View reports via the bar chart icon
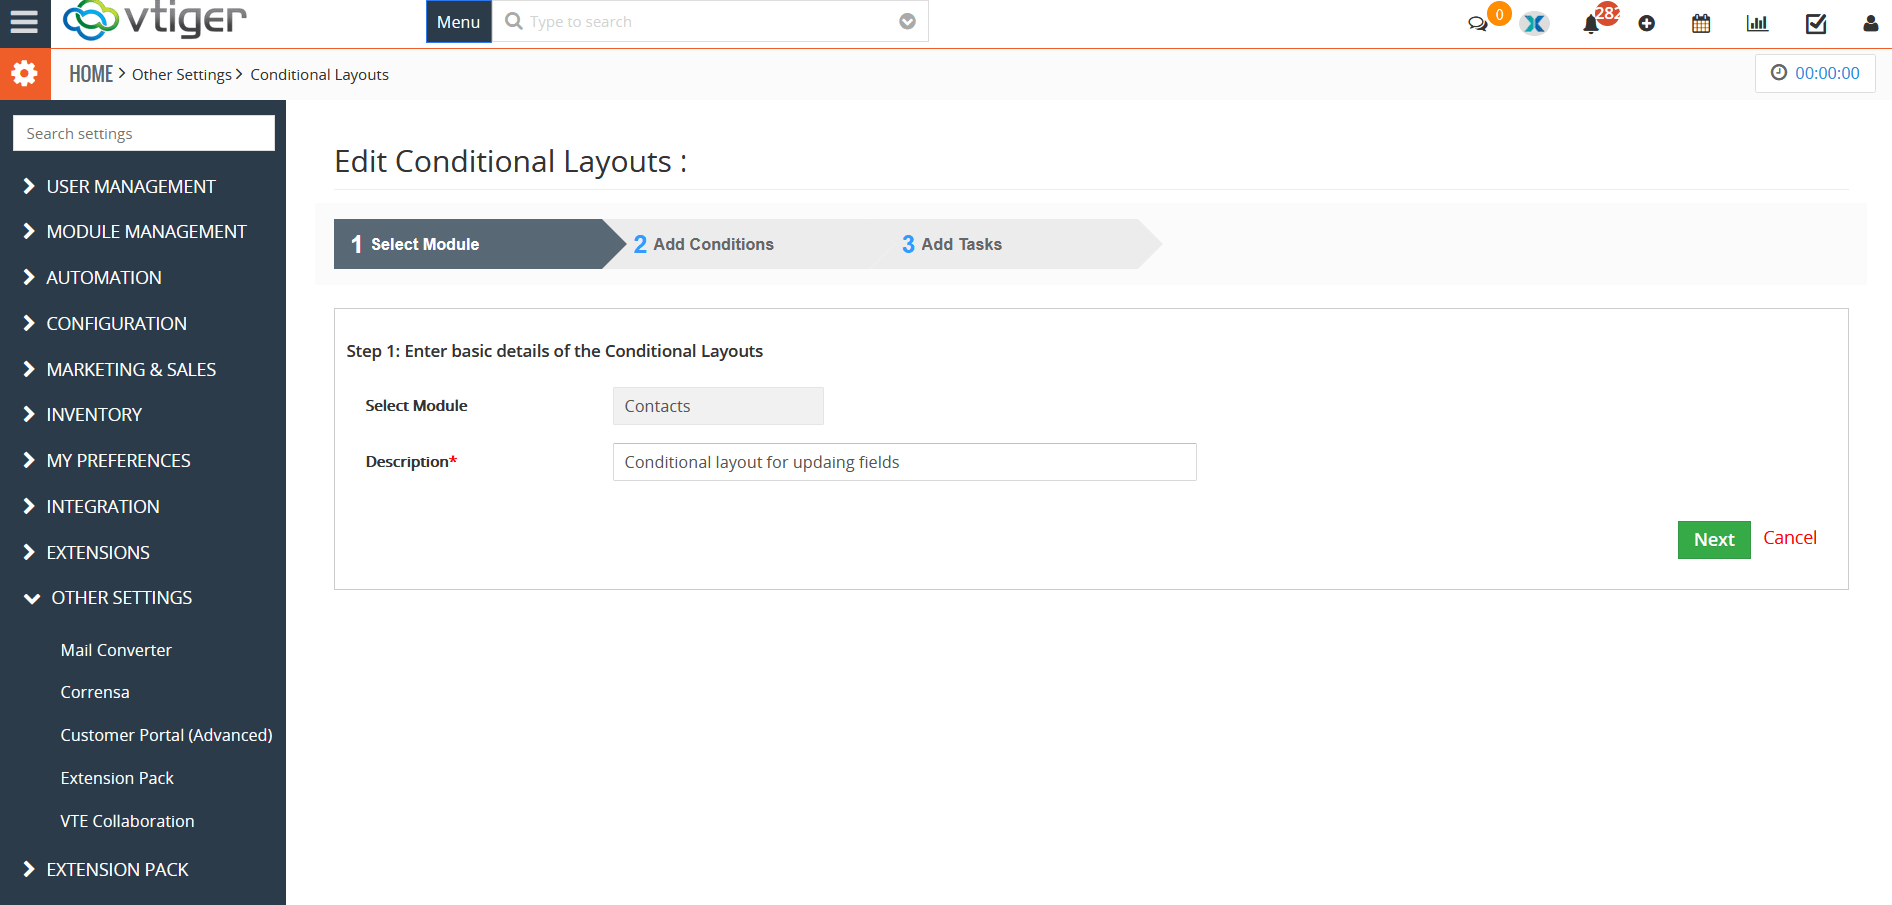This screenshot has height=905, width=1892. point(1758,22)
